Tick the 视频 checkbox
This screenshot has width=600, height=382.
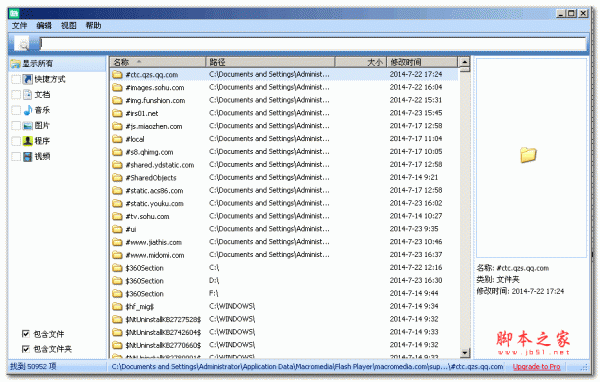(16, 156)
